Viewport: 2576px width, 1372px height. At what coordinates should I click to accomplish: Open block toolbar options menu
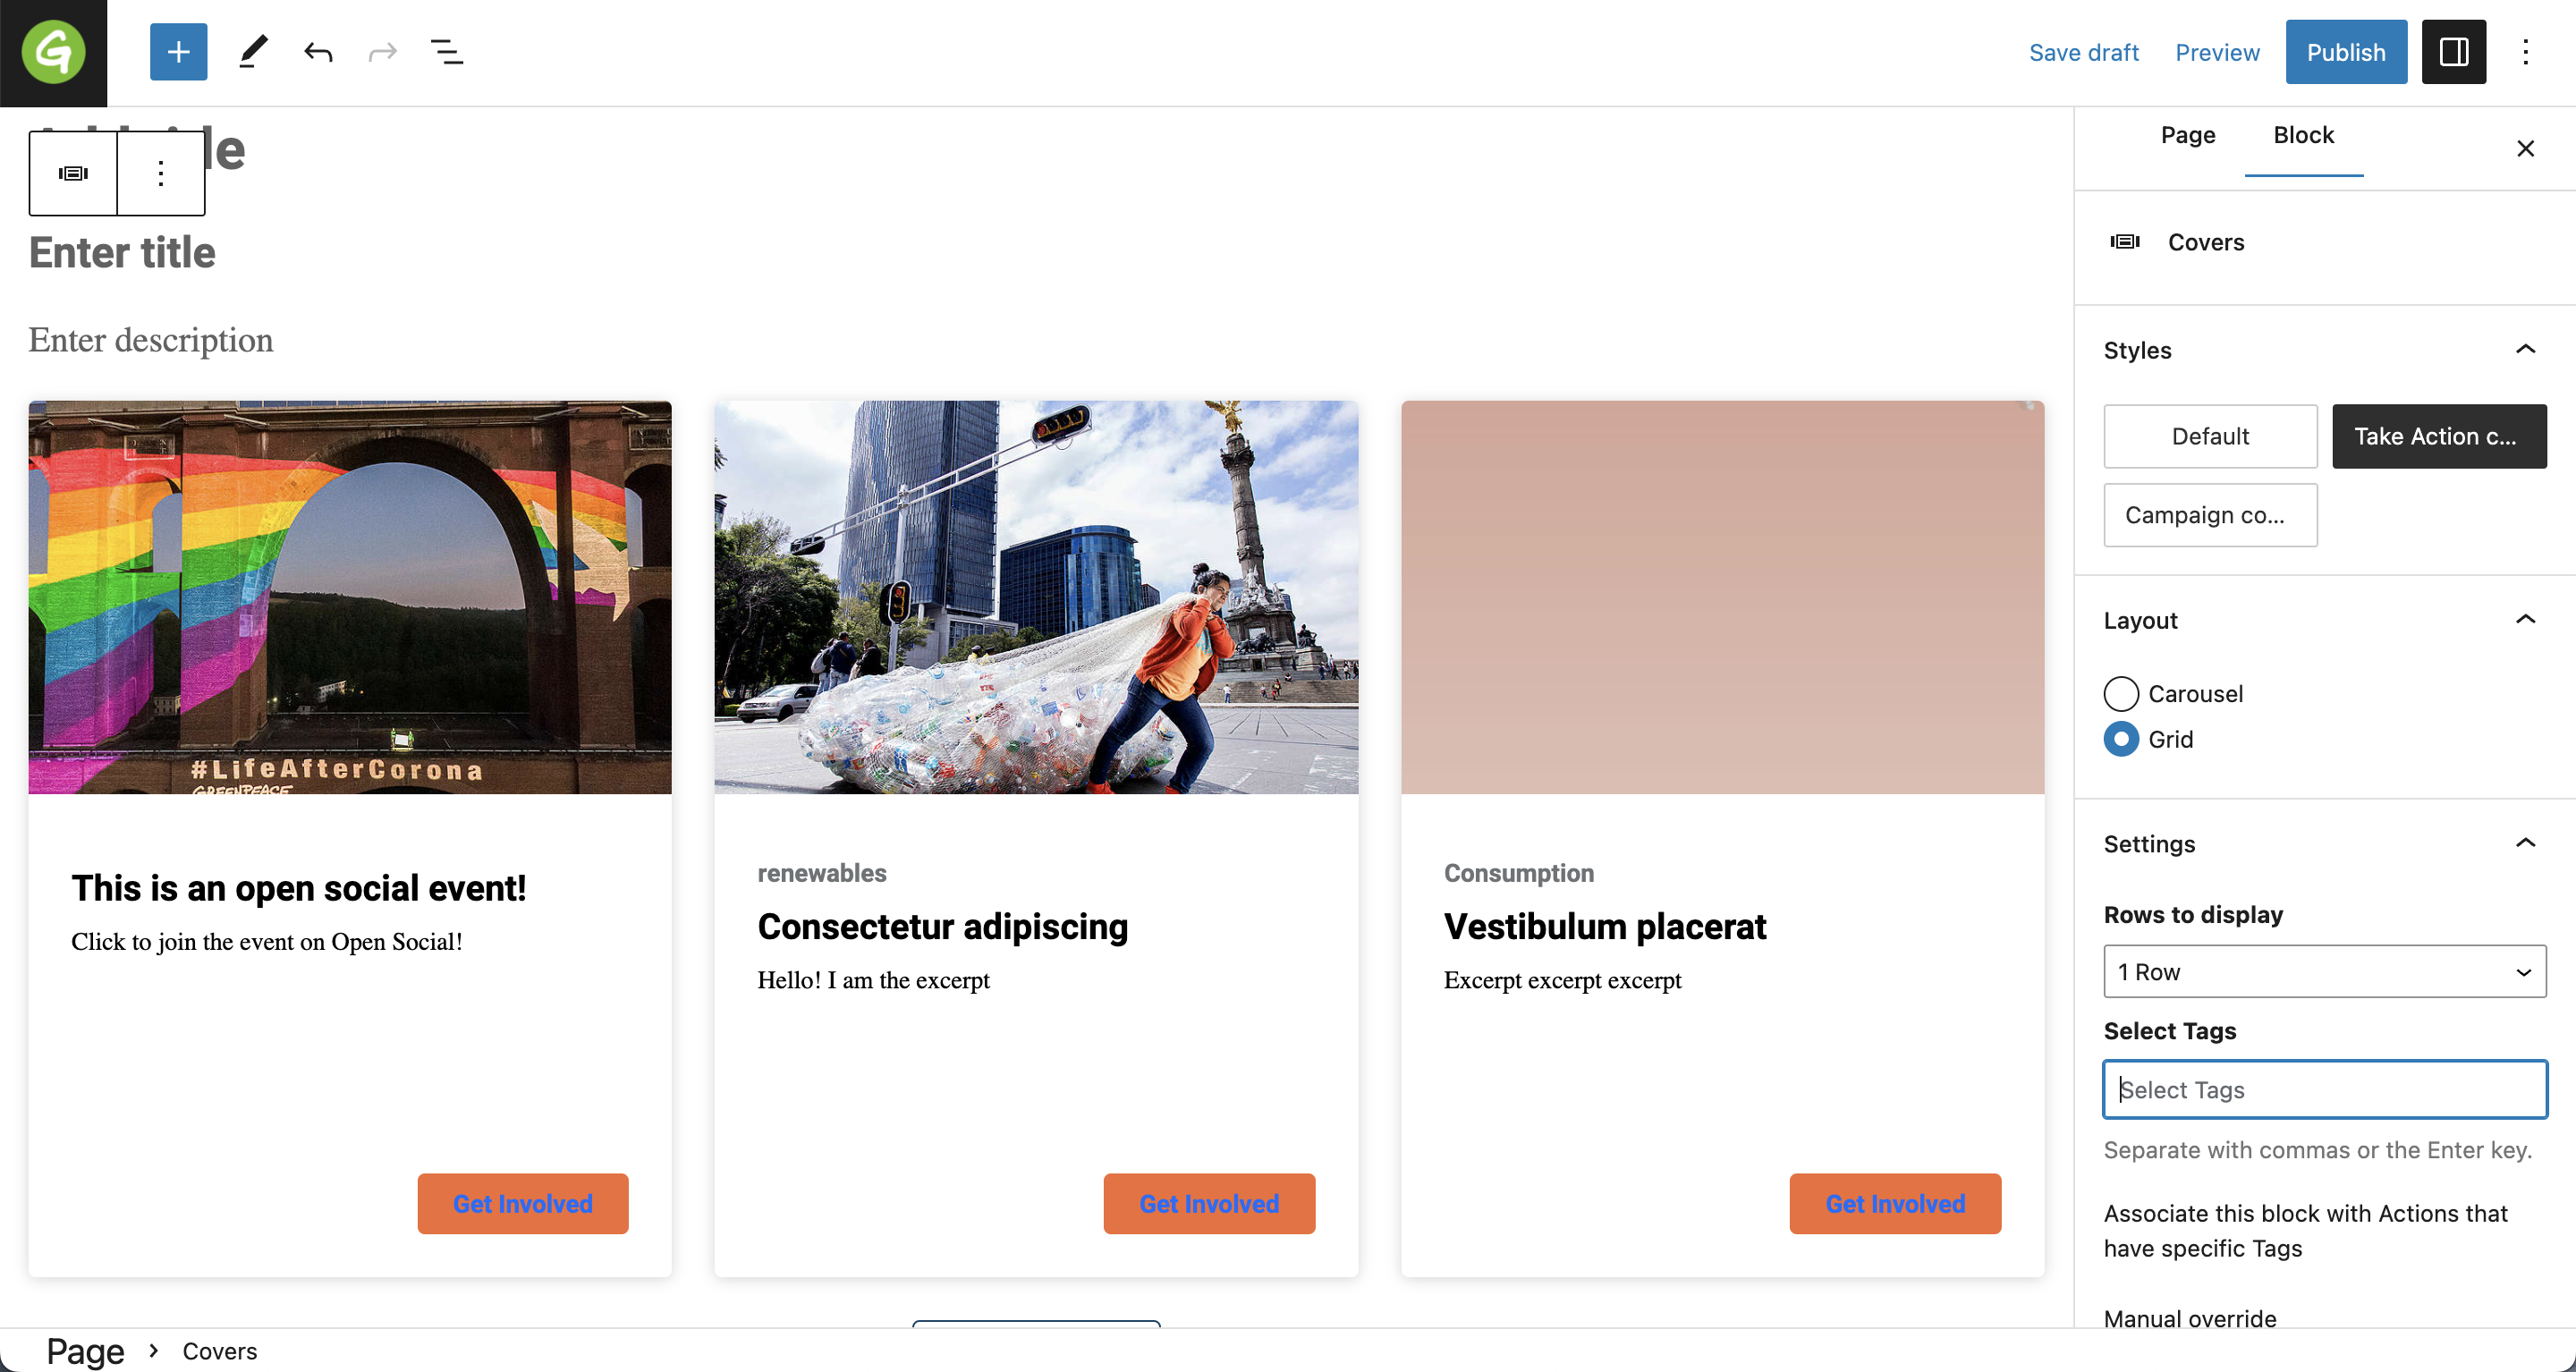click(x=161, y=173)
